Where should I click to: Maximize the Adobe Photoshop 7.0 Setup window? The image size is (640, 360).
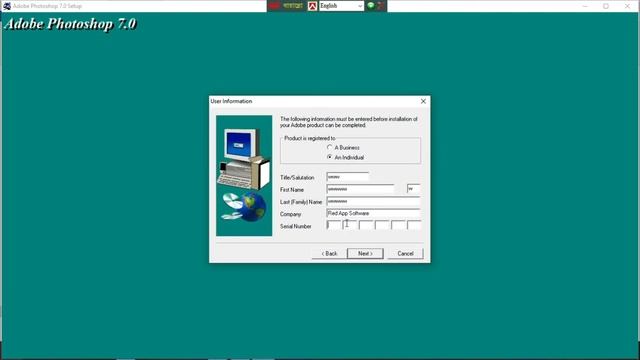pos(606,6)
